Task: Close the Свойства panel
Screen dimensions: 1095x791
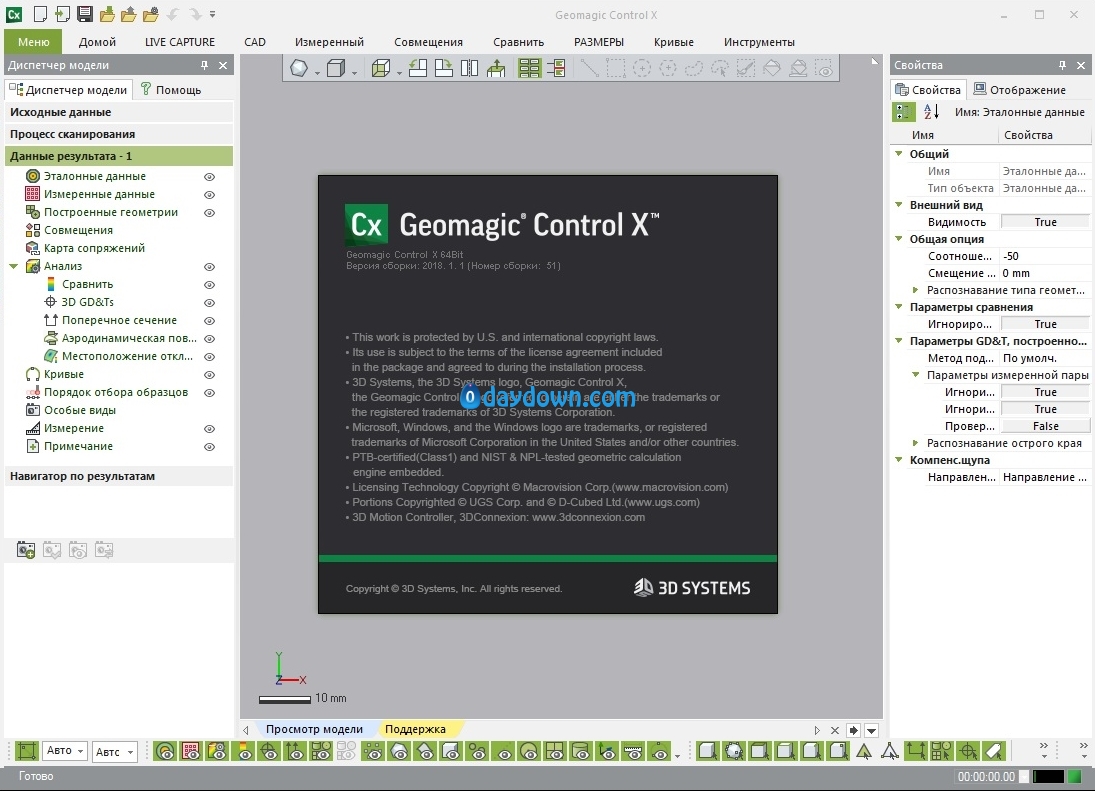Action: [1081, 65]
